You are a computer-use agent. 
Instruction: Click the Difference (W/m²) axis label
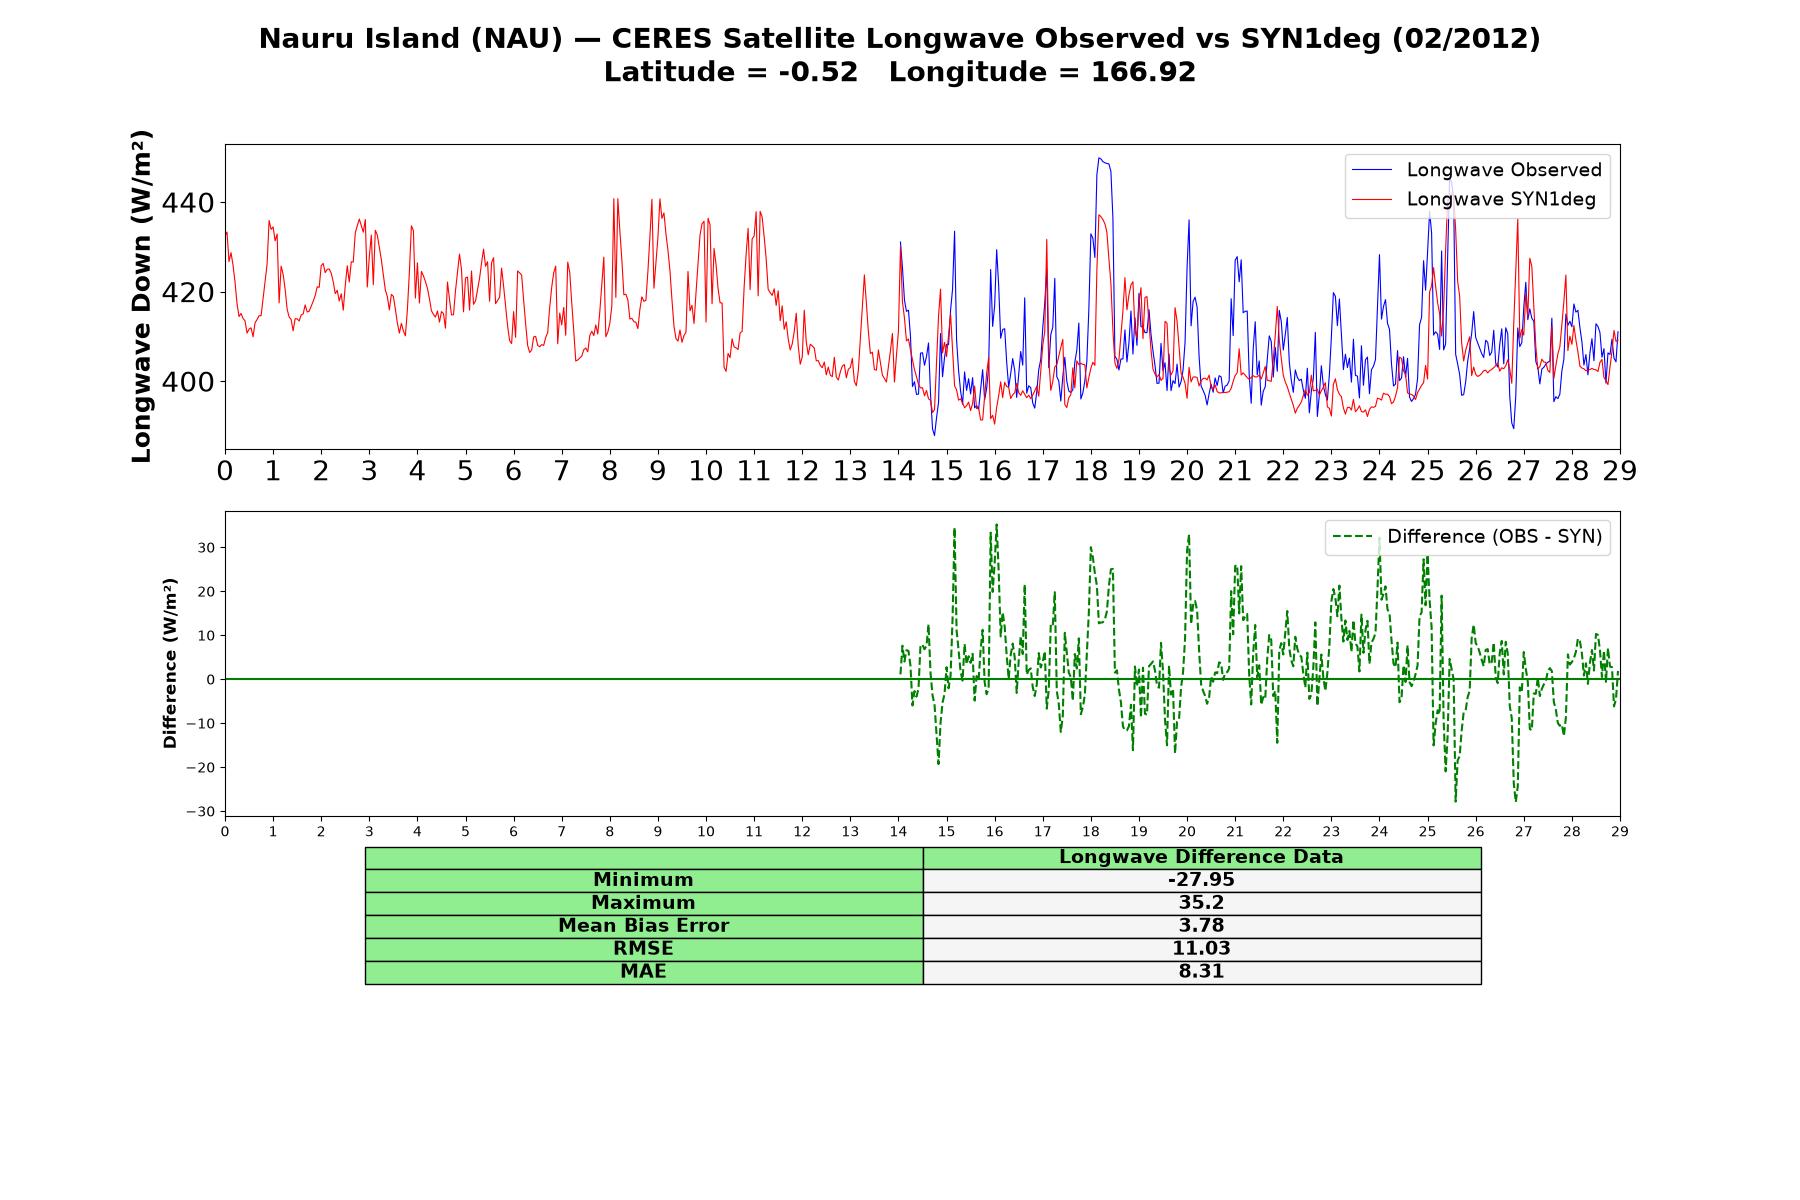pos(170,663)
